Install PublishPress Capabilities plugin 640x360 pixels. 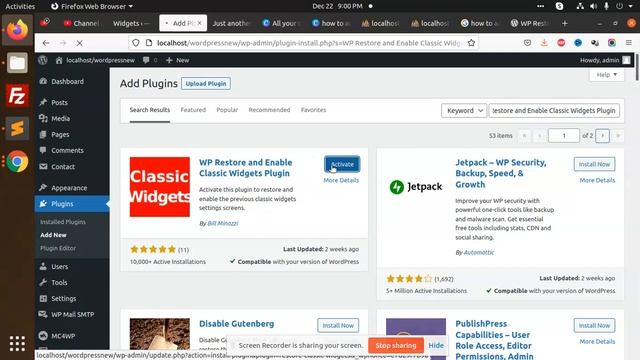click(594, 325)
